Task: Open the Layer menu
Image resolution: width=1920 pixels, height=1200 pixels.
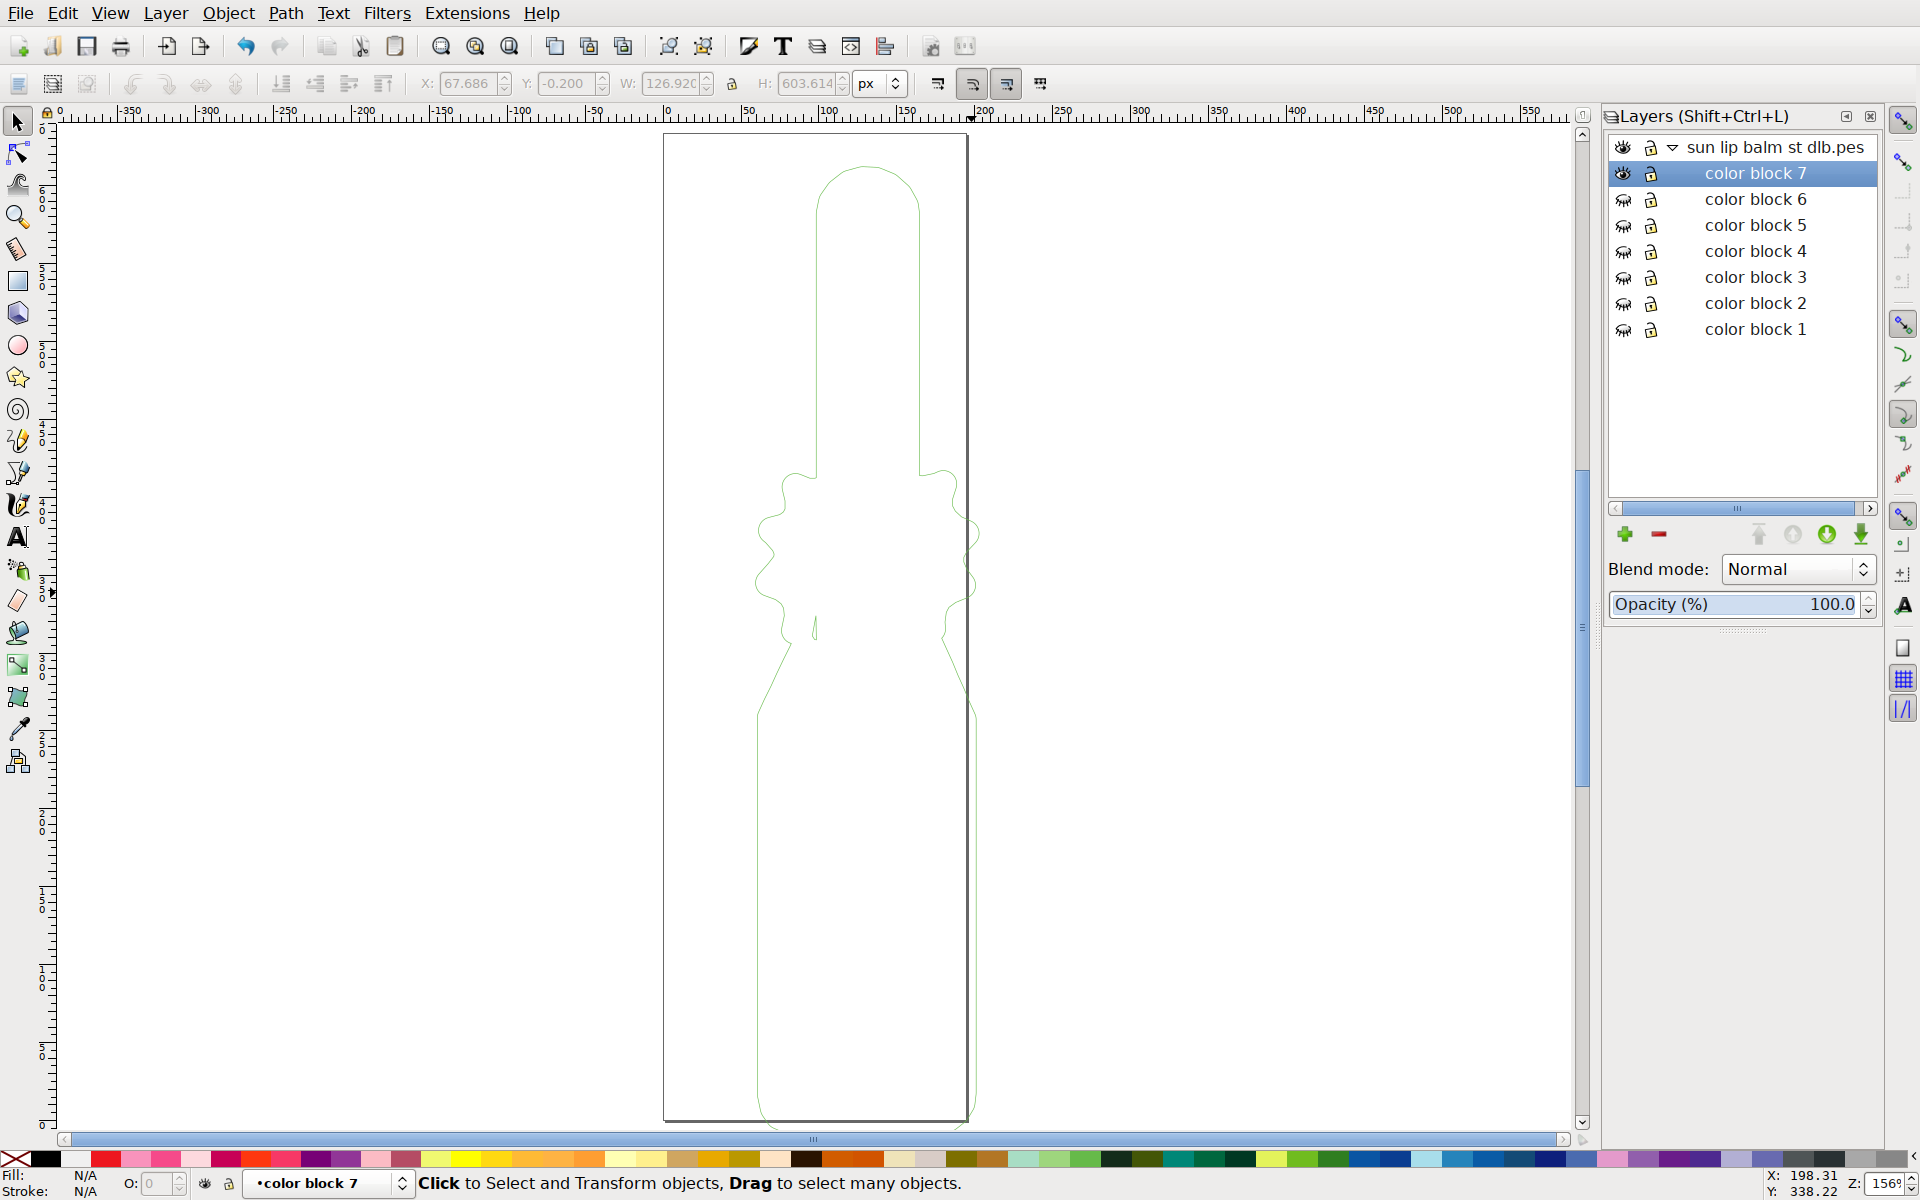Action: click(165, 13)
